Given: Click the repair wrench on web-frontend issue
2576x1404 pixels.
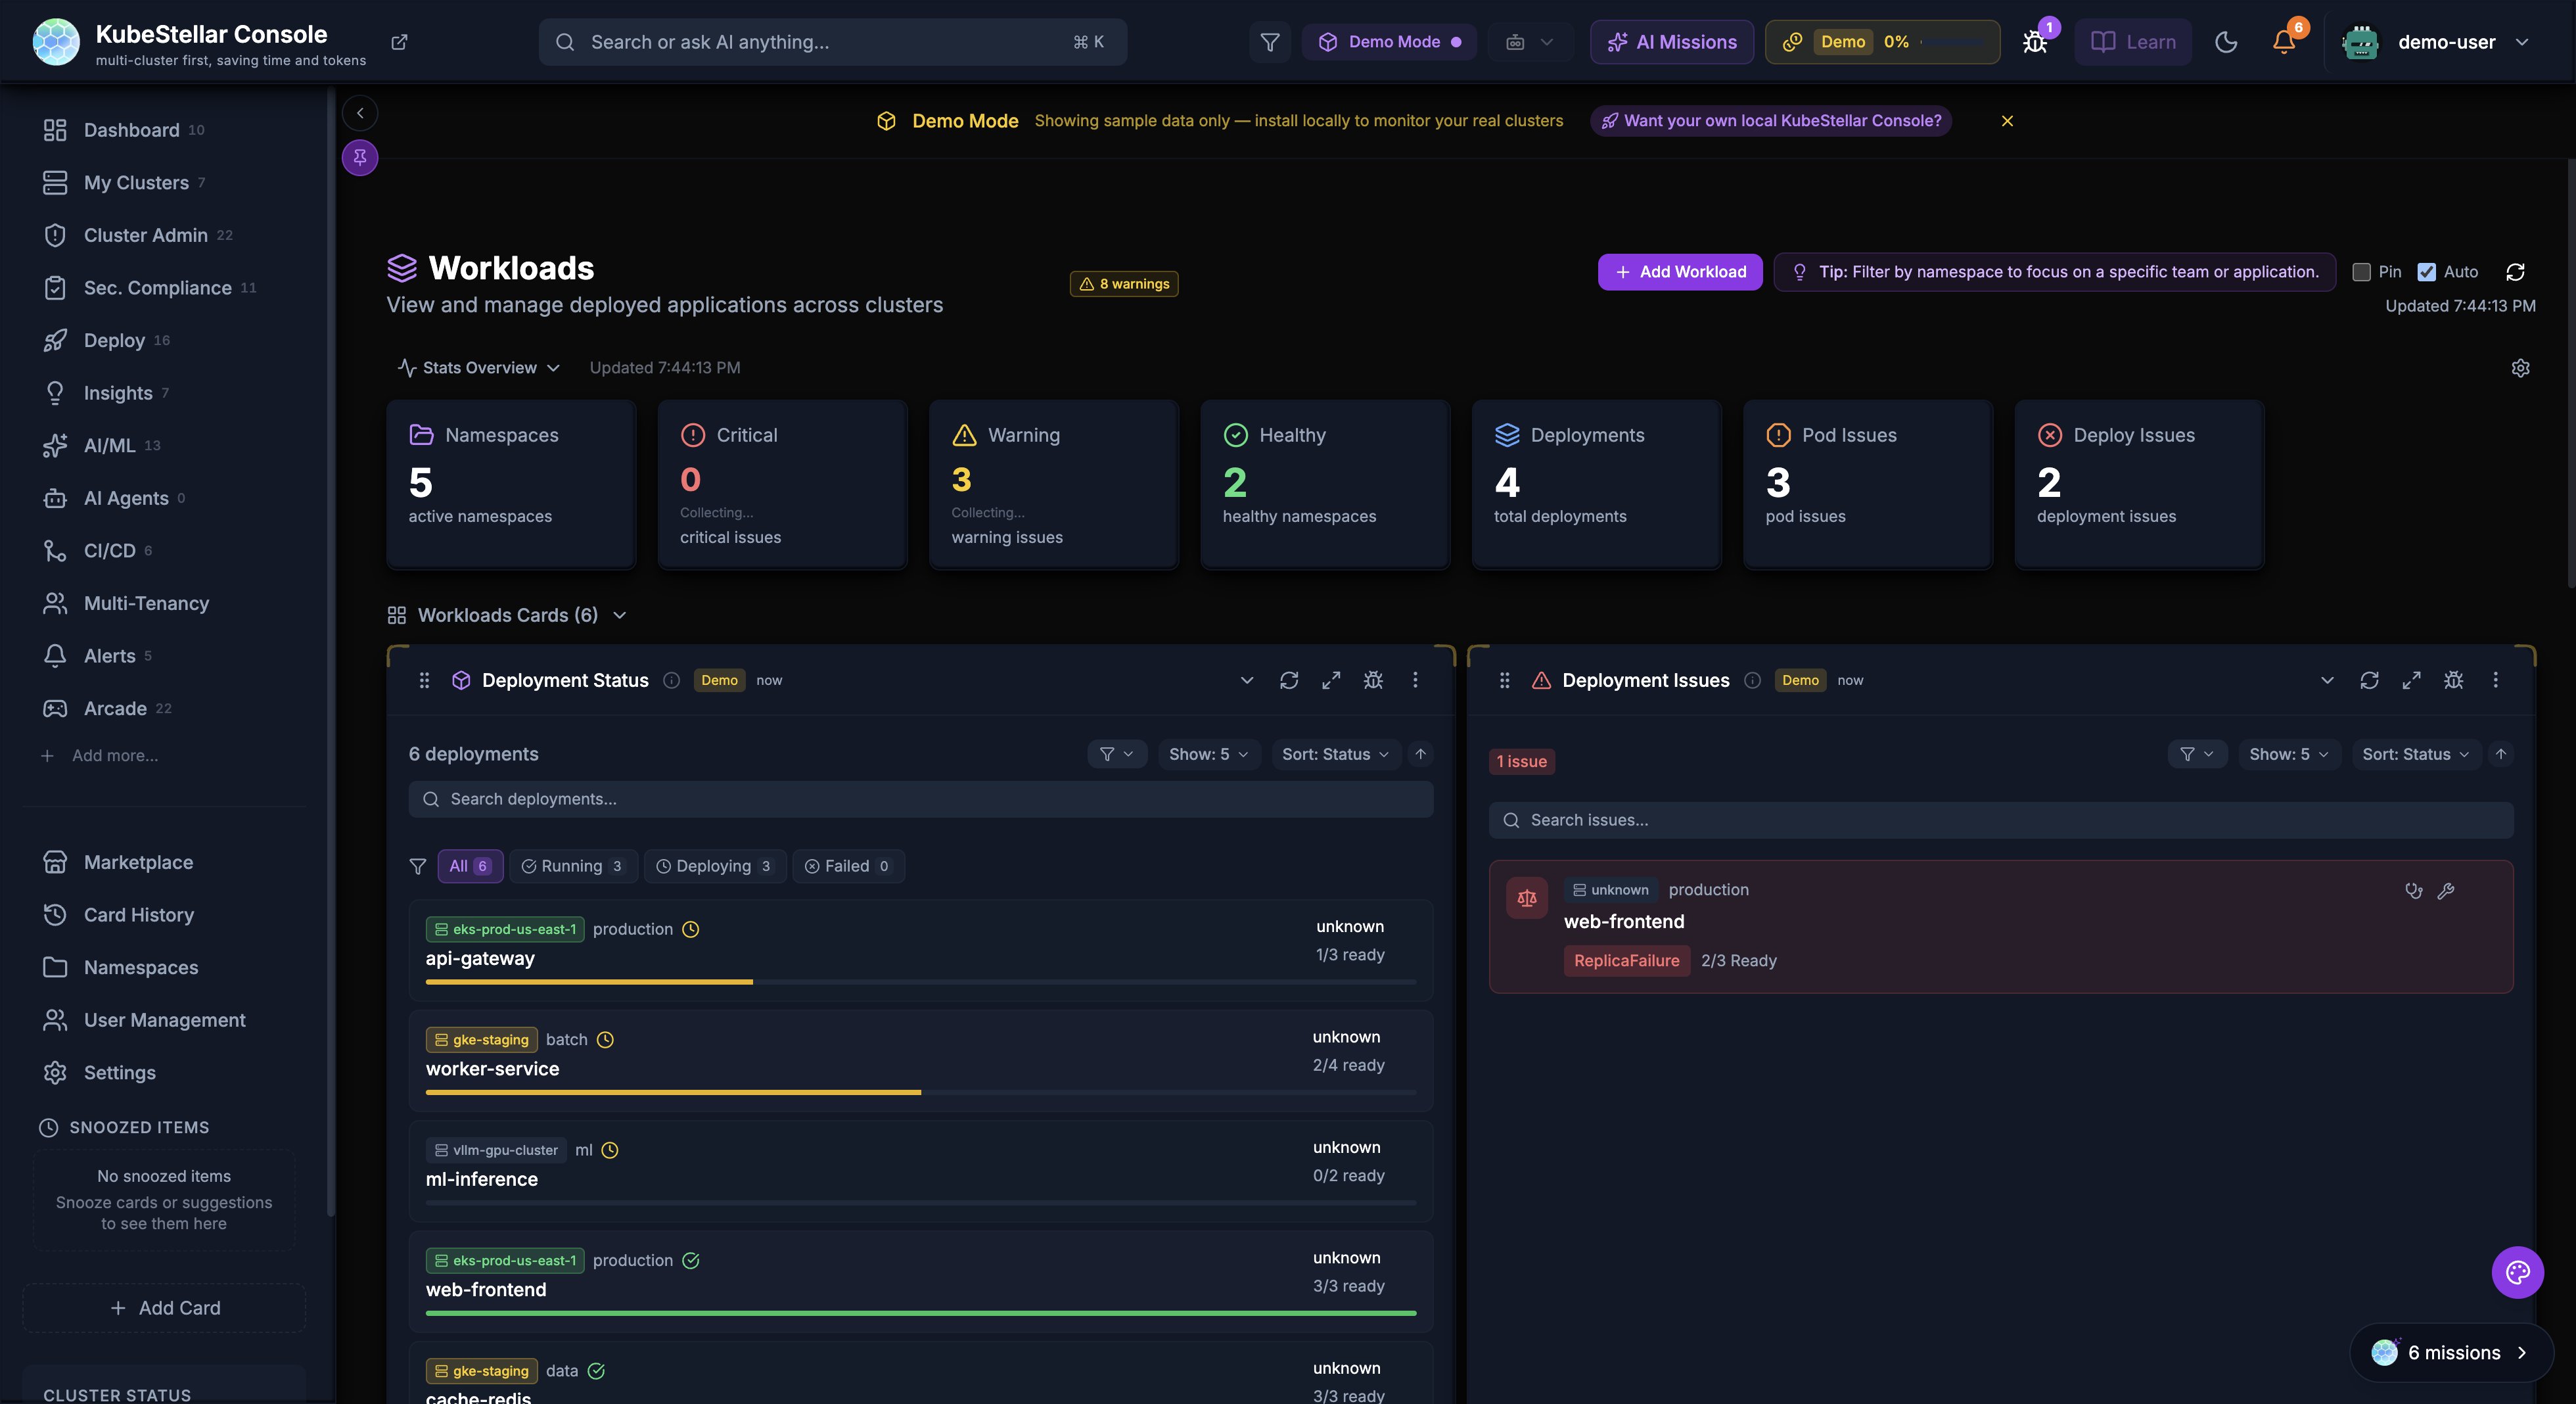Looking at the screenshot, I should [2446, 891].
